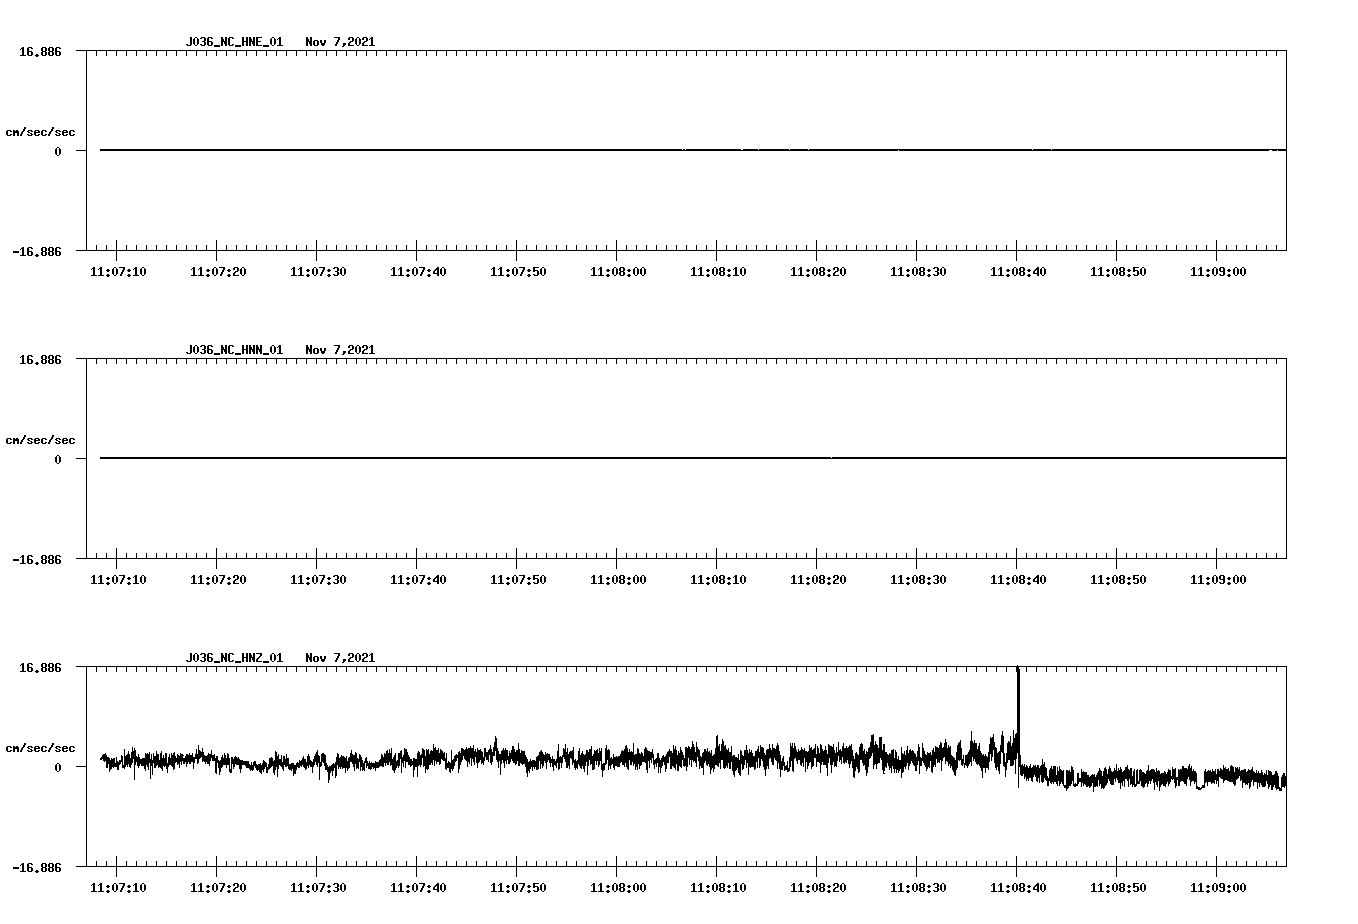The image size is (1358, 924).
Task: Click 11:08:00 time label under HNE chart
Action: coord(618,272)
